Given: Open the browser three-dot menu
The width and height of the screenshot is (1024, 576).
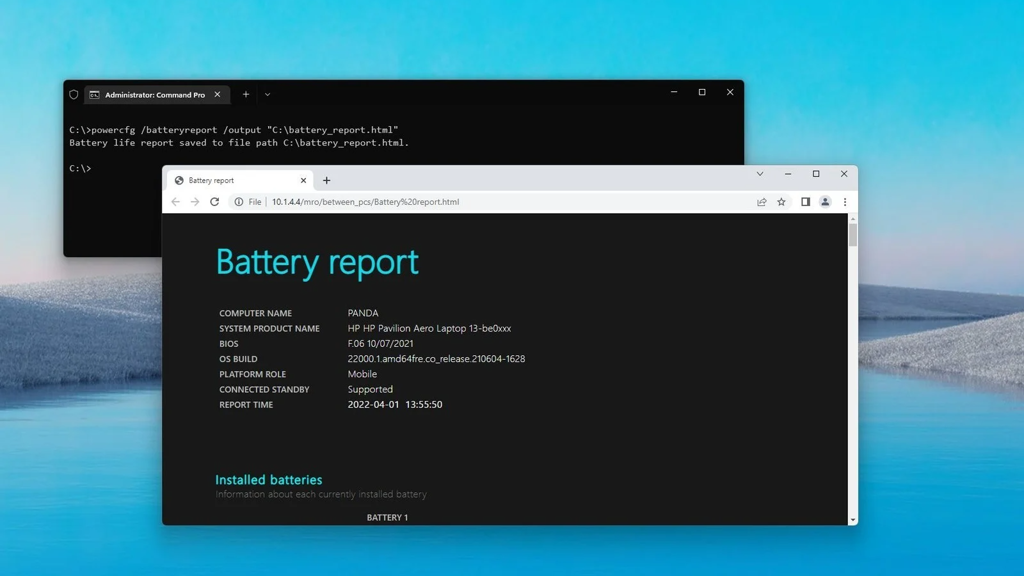Looking at the screenshot, I should pos(844,202).
